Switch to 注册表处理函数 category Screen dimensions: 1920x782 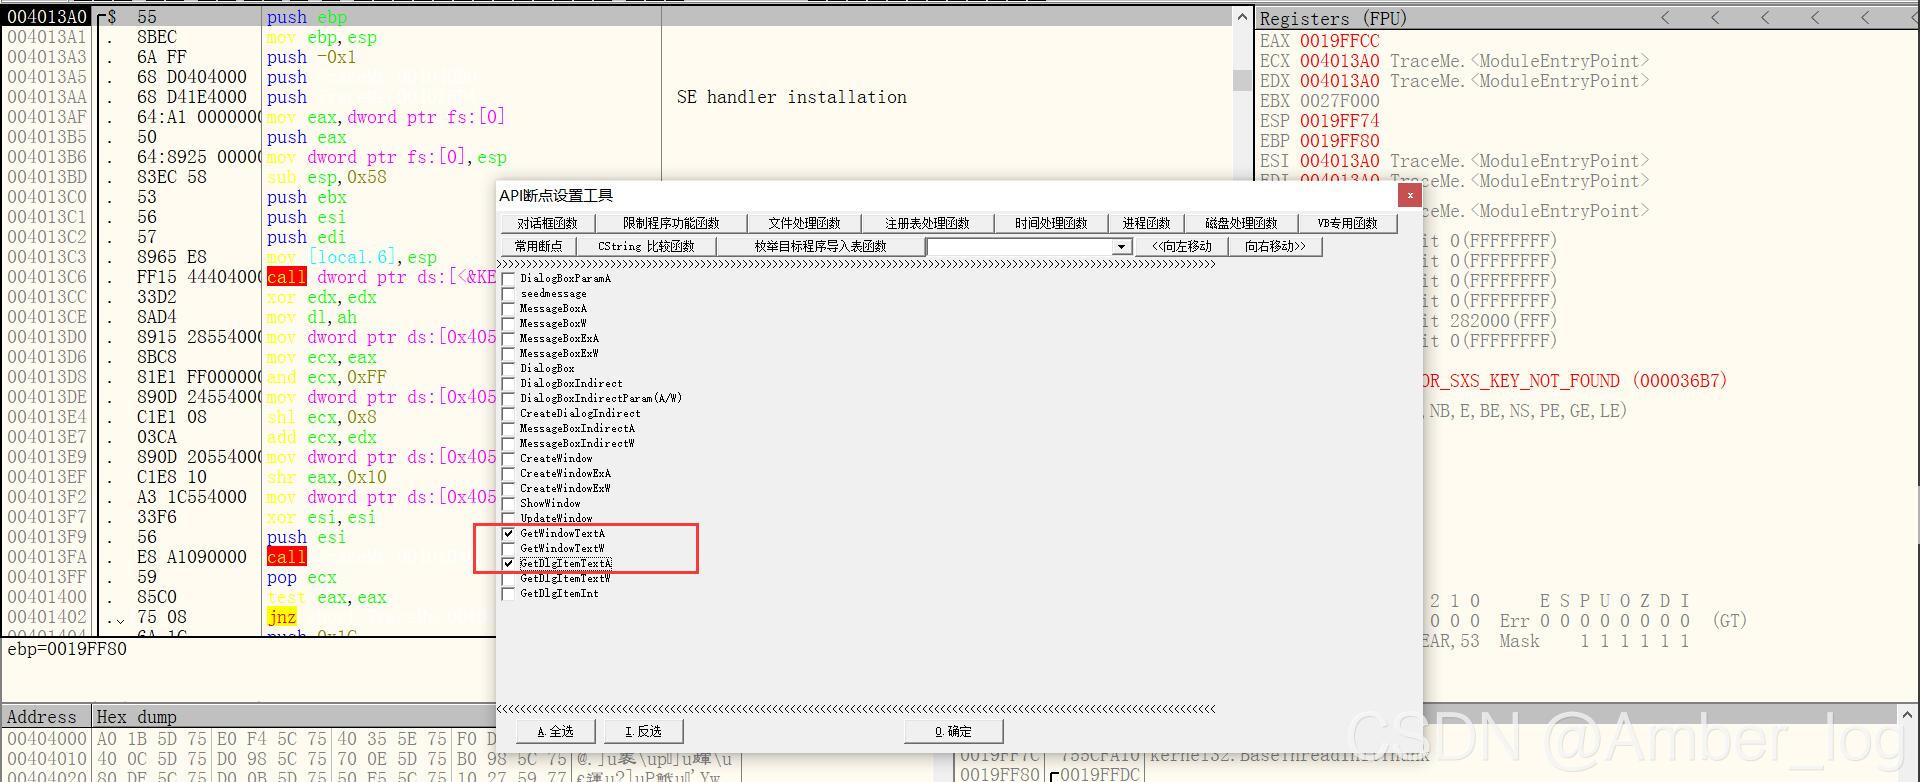pos(927,223)
